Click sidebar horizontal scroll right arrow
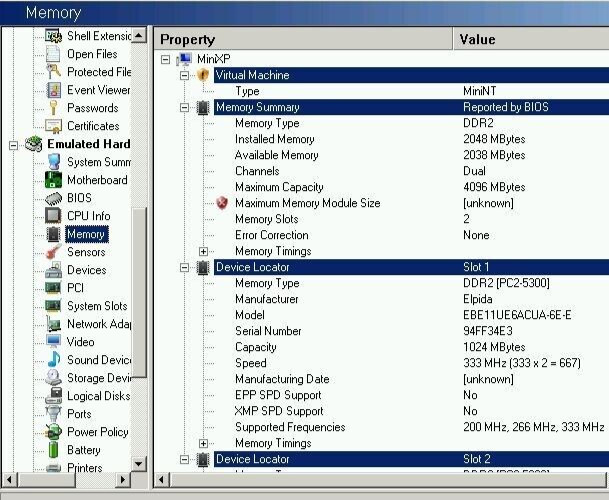 point(122,479)
